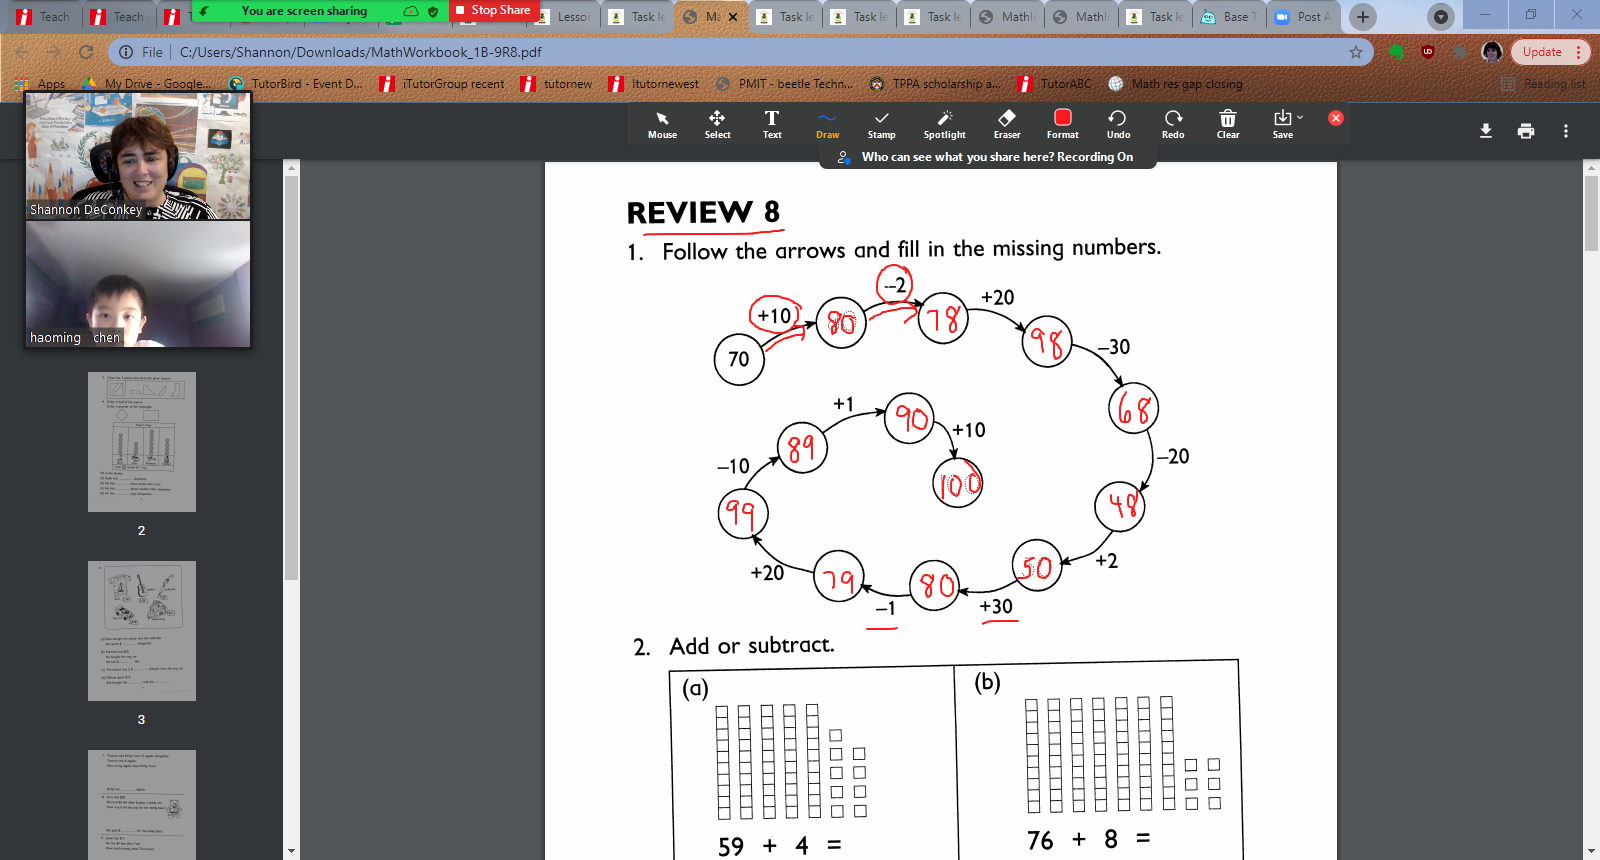
Task: Print the PDF document
Action: [1526, 131]
